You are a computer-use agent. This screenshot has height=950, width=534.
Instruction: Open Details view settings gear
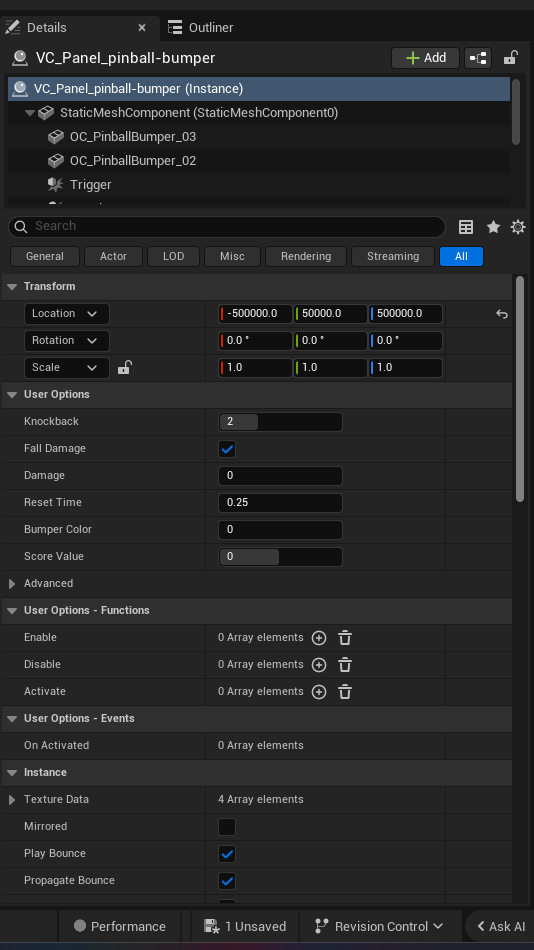[518, 227]
